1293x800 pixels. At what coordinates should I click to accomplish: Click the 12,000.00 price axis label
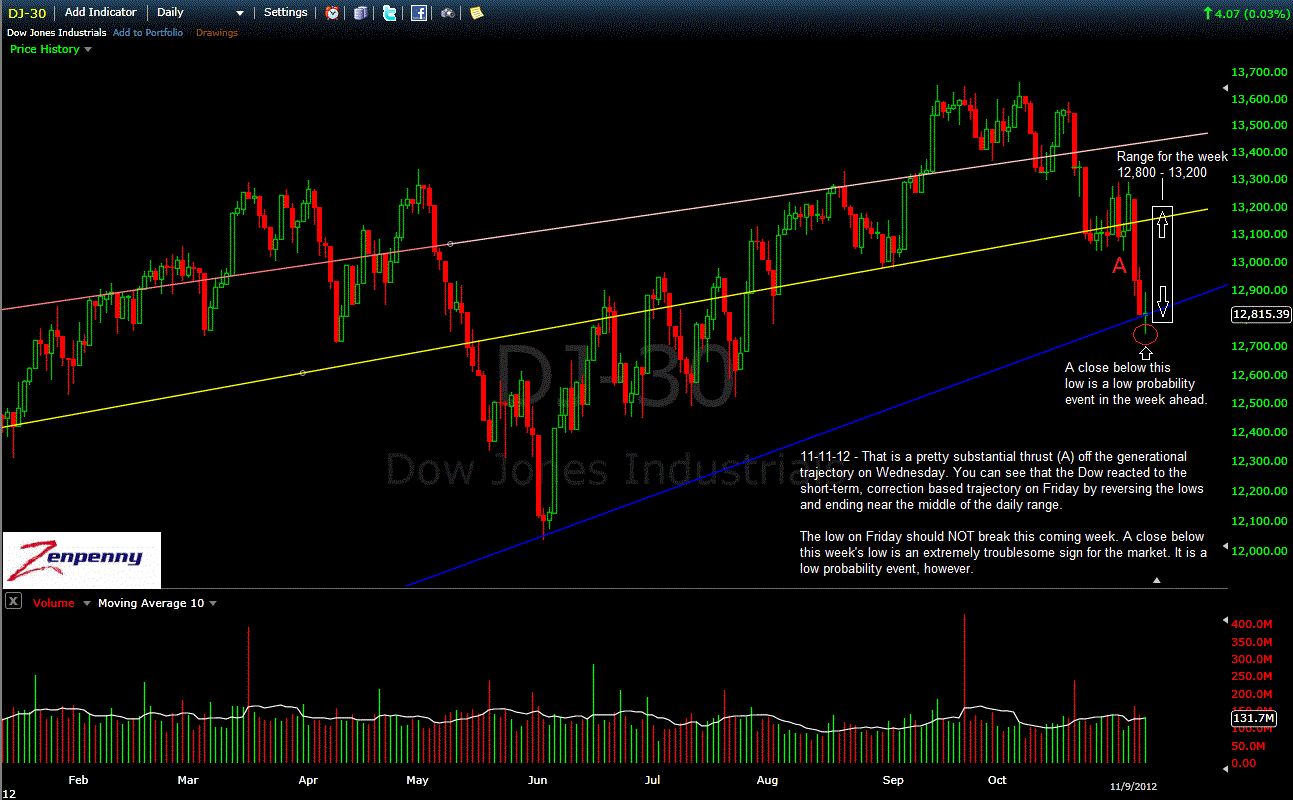[x=1258, y=551]
